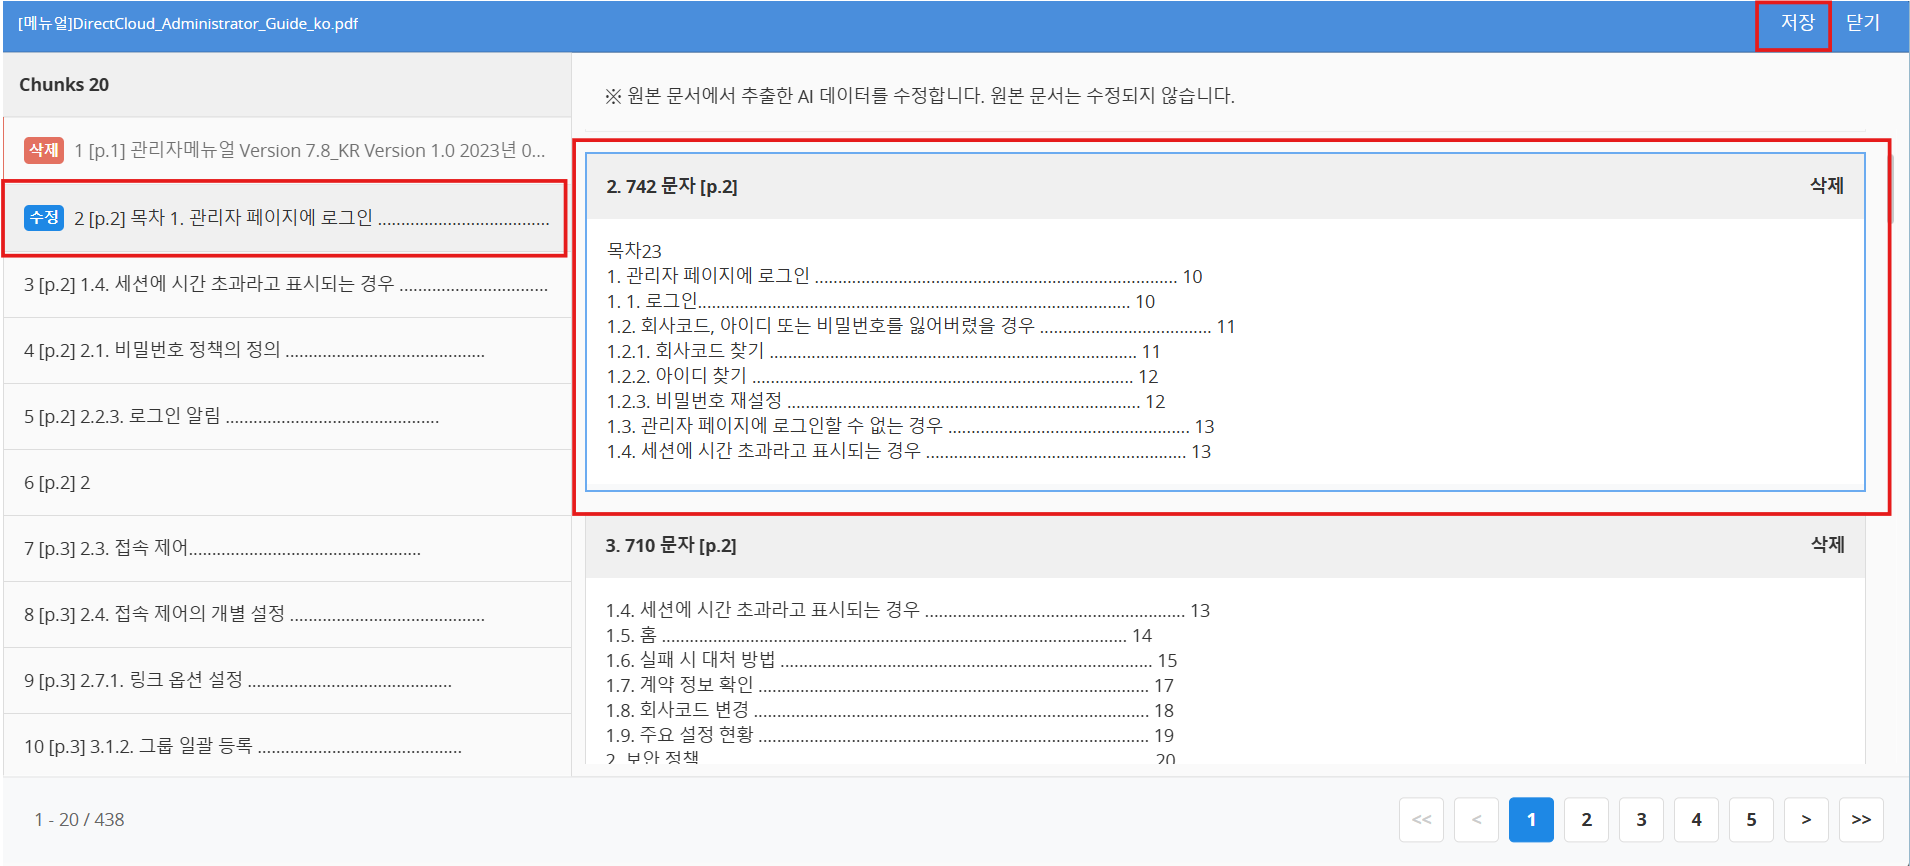Delete the 742 문자 chunk via 삭제
The width and height of the screenshot is (1910, 866).
1826,186
